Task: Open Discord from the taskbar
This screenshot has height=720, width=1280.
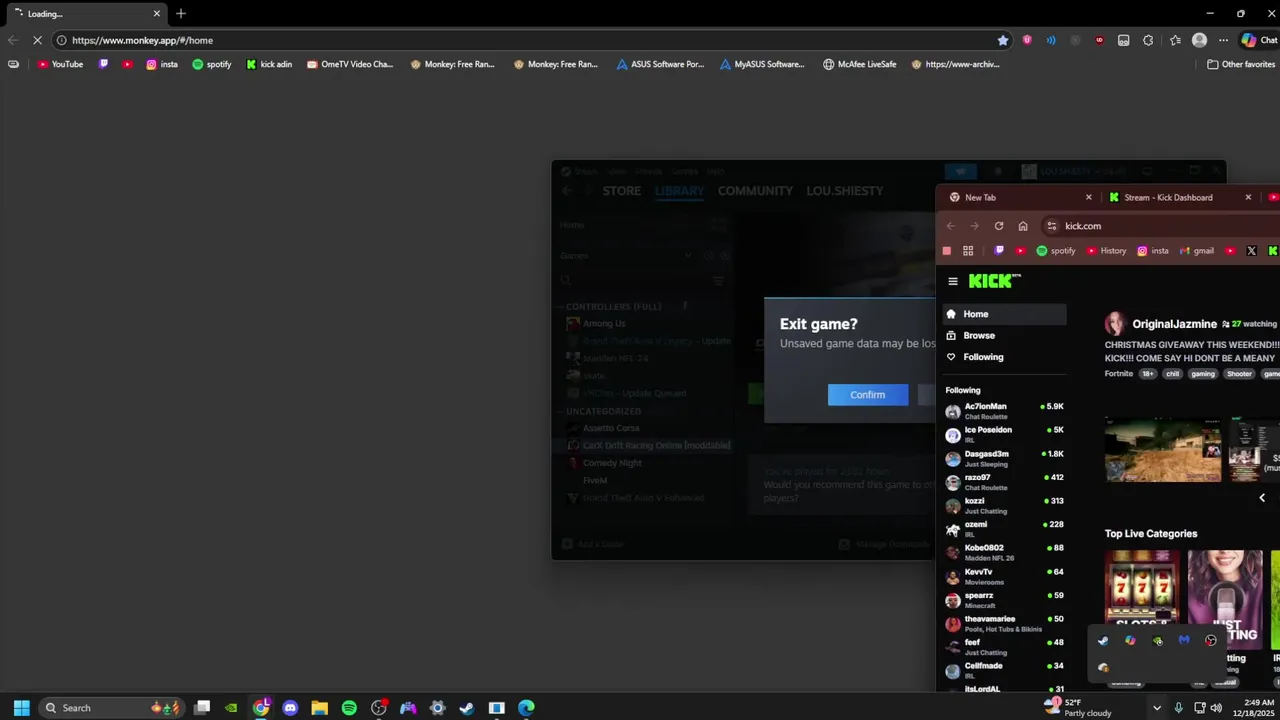Action: 290,708
